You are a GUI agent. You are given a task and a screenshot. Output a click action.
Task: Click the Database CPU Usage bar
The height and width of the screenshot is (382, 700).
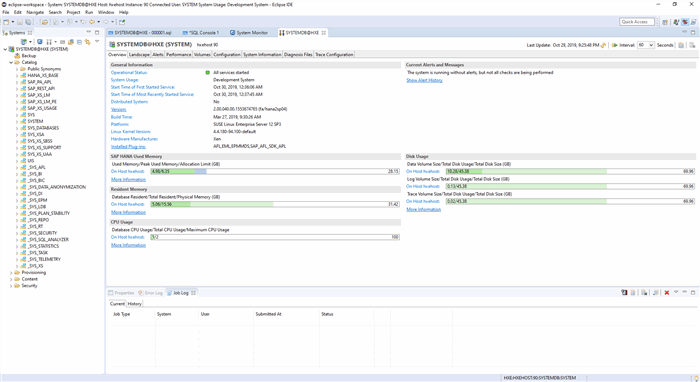pos(275,237)
